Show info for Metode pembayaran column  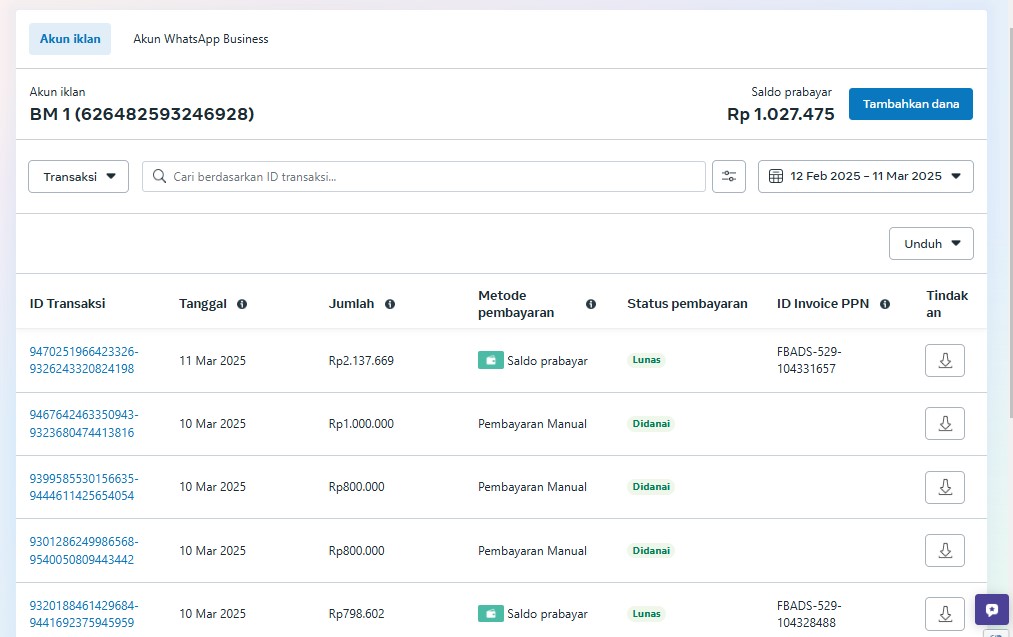point(591,304)
